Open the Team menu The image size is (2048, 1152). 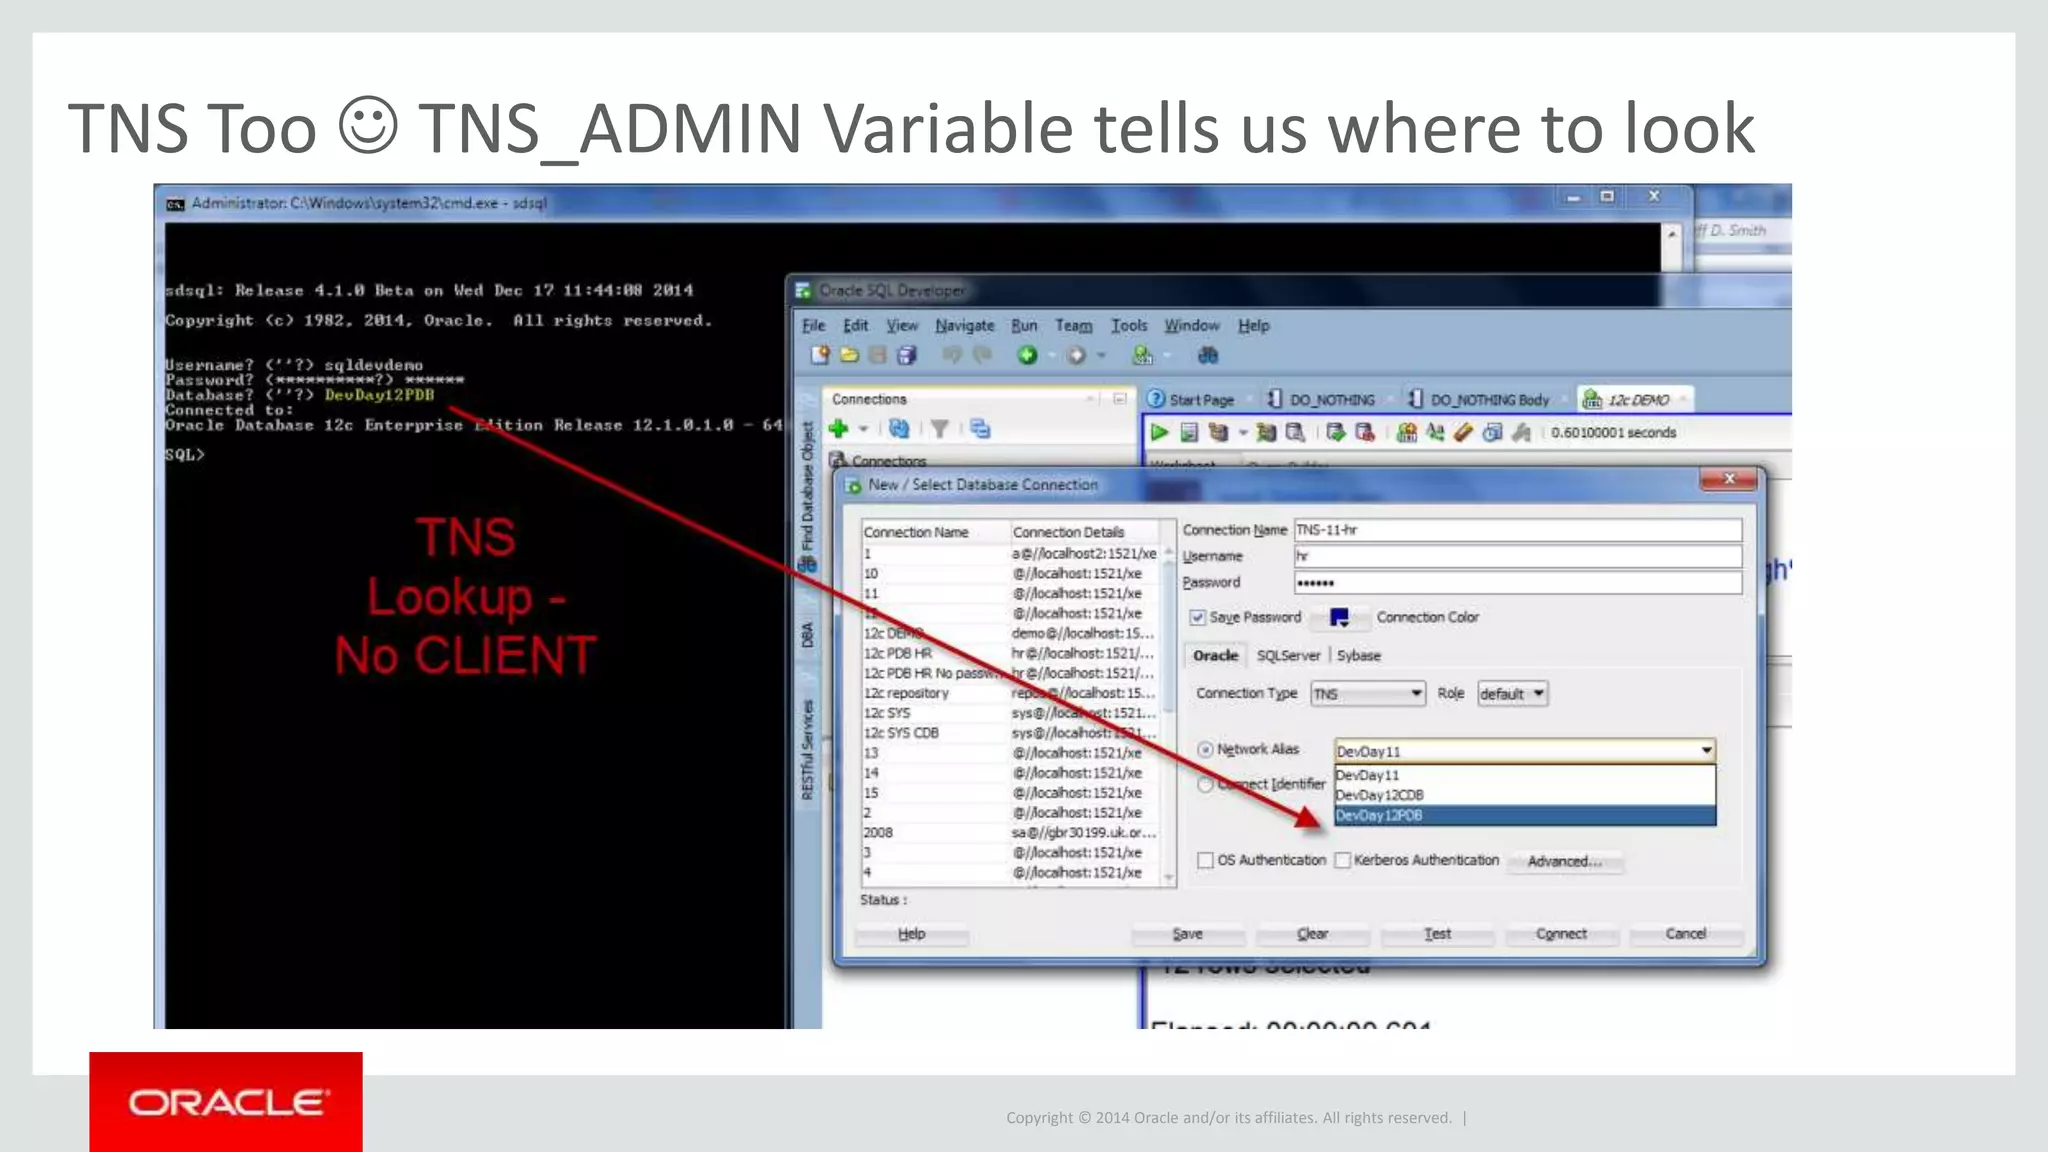click(1073, 325)
